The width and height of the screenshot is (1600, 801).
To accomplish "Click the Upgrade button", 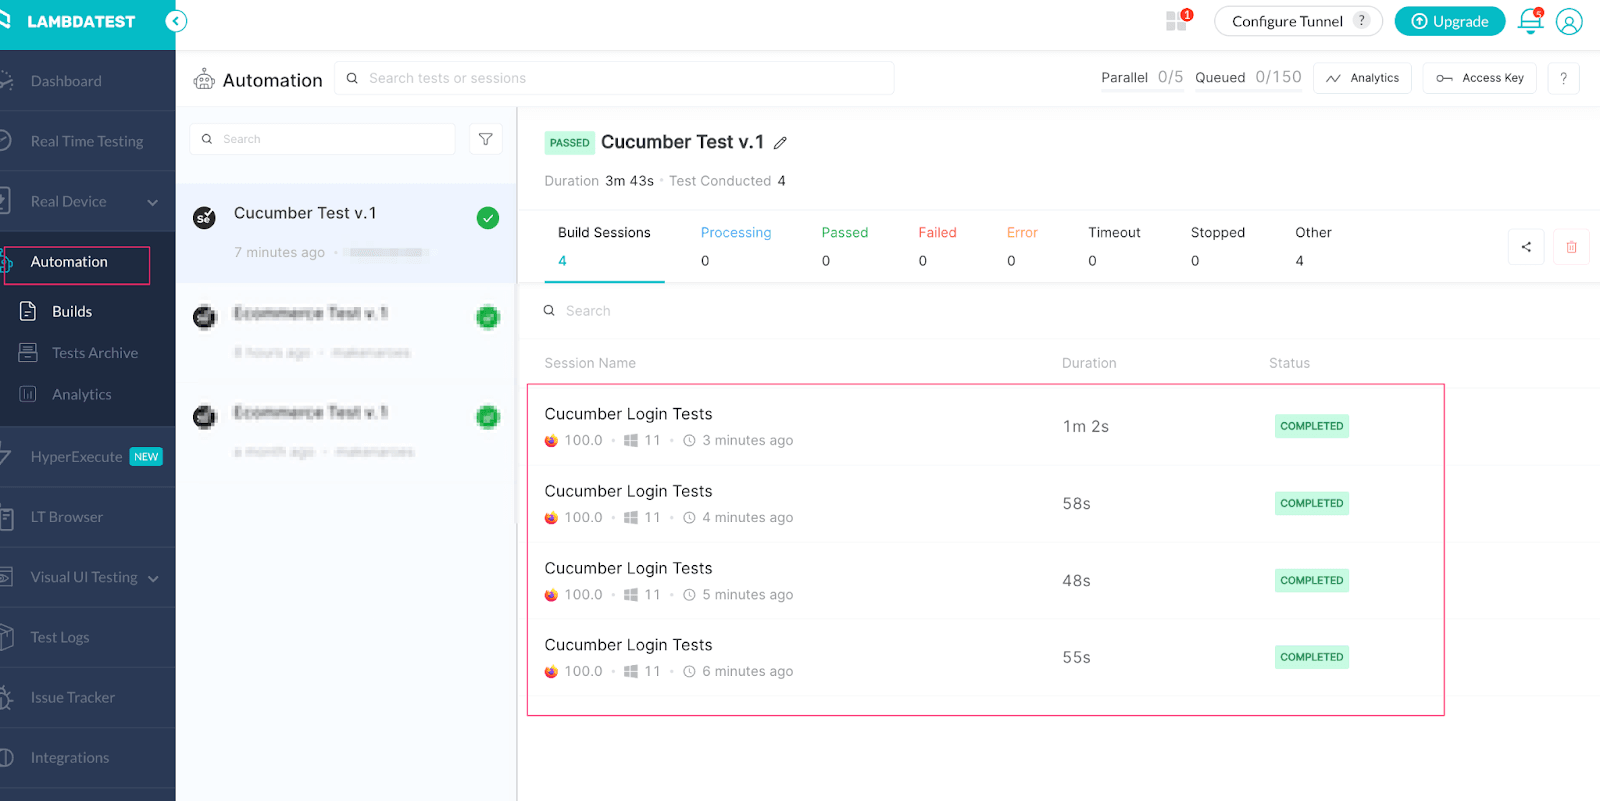I will pos(1450,21).
